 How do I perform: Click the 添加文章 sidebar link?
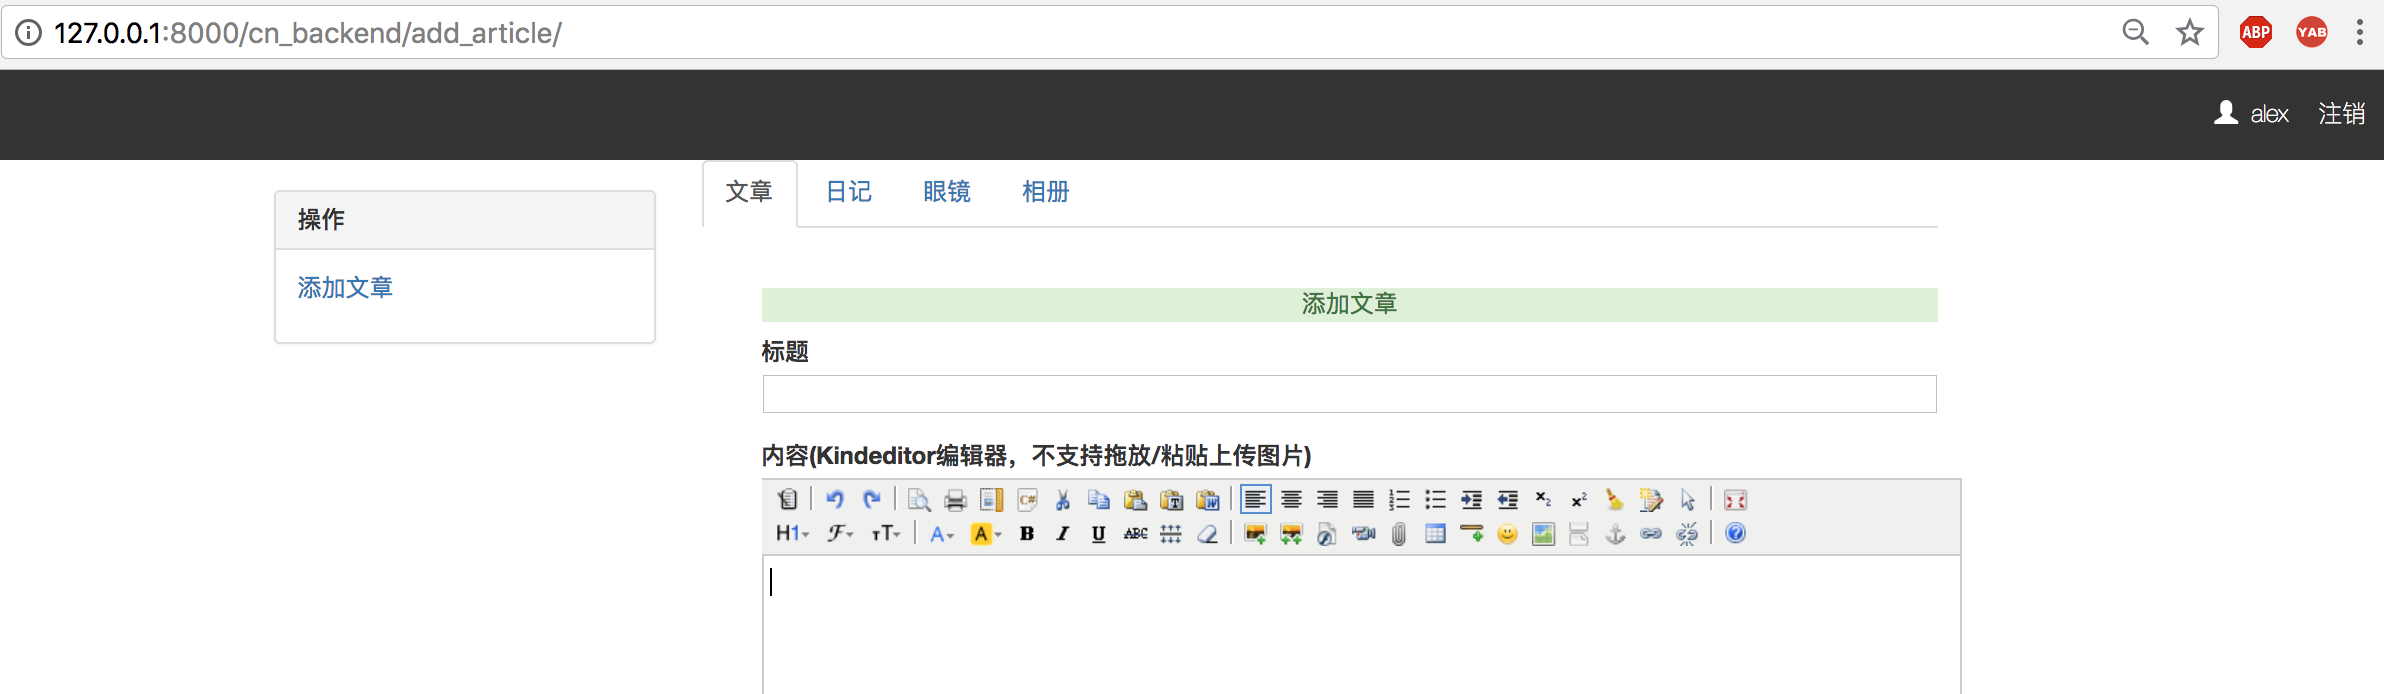tap(345, 288)
